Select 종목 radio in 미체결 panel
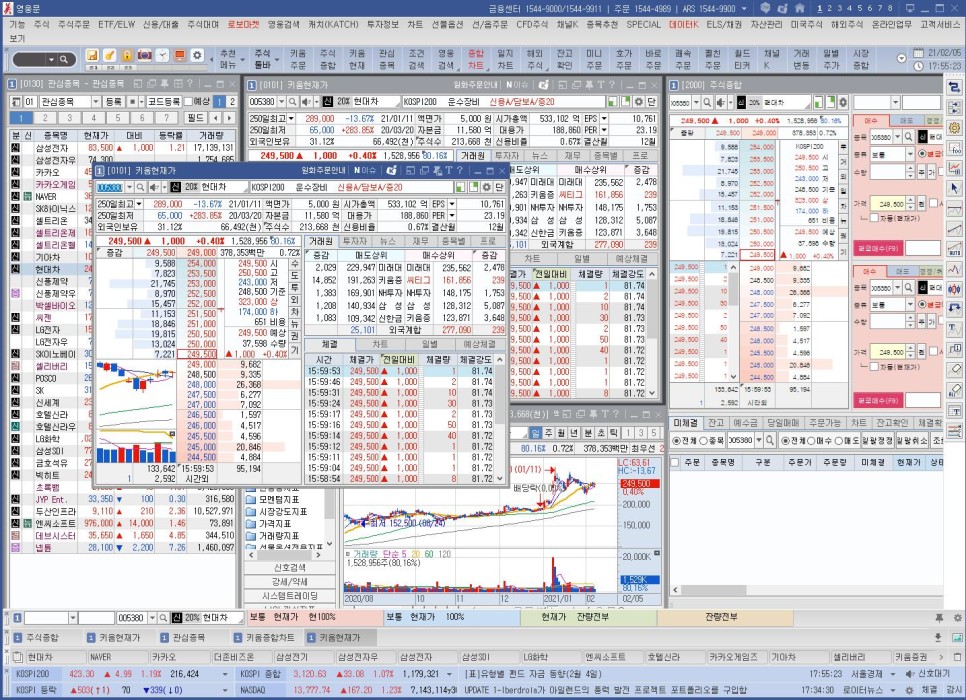966x700 pixels. [x=703, y=441]
